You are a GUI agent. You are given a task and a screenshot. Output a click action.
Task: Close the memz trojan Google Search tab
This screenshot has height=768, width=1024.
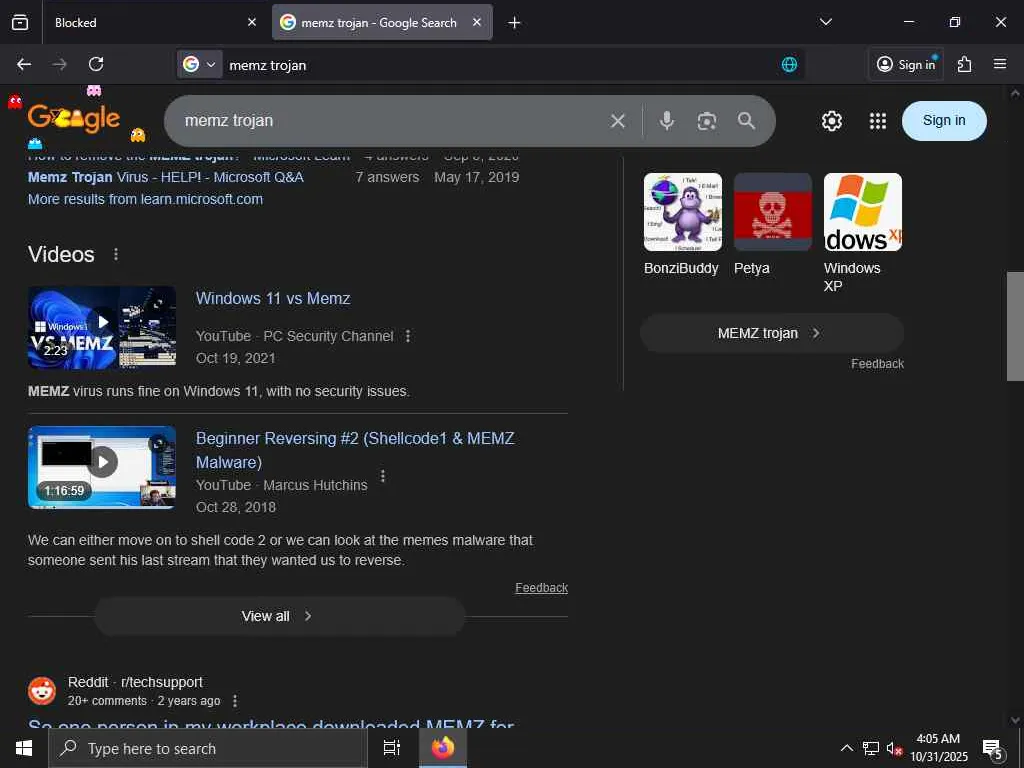(477, 22)
